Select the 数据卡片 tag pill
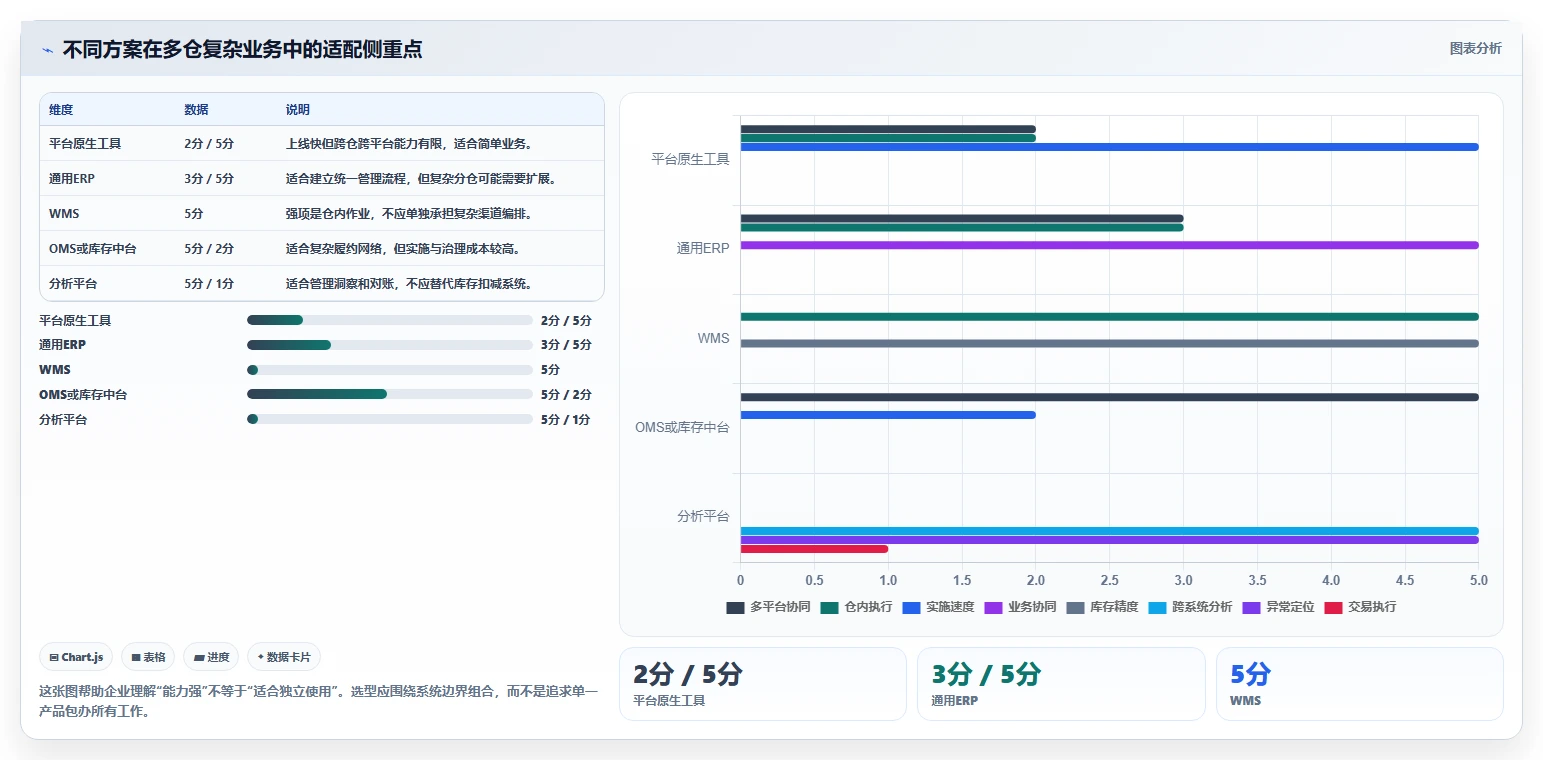The image size is (1543, 760). pos(284,657)
